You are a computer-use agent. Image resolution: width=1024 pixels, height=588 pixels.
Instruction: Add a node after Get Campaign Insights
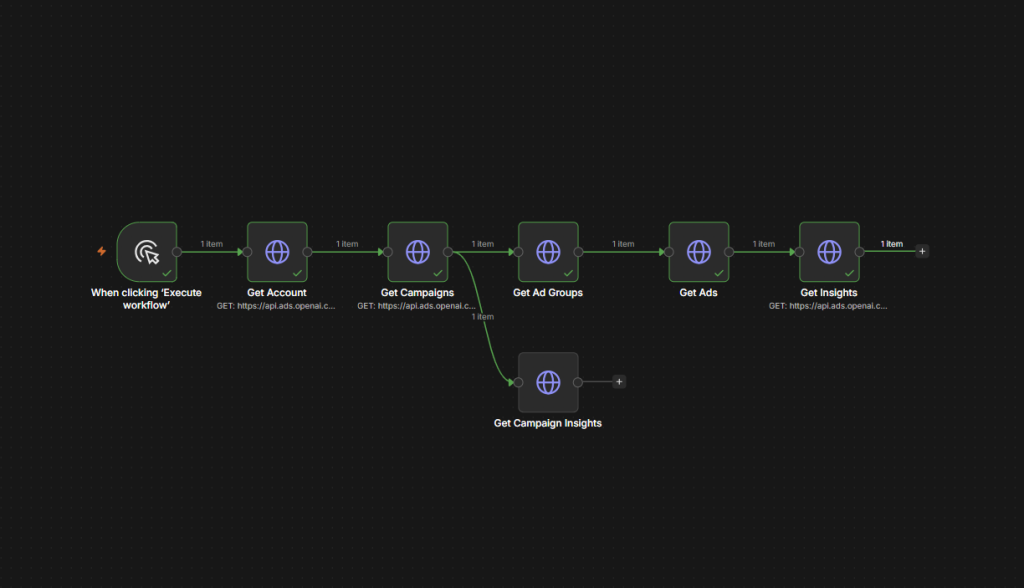click(x=619, y=382)
